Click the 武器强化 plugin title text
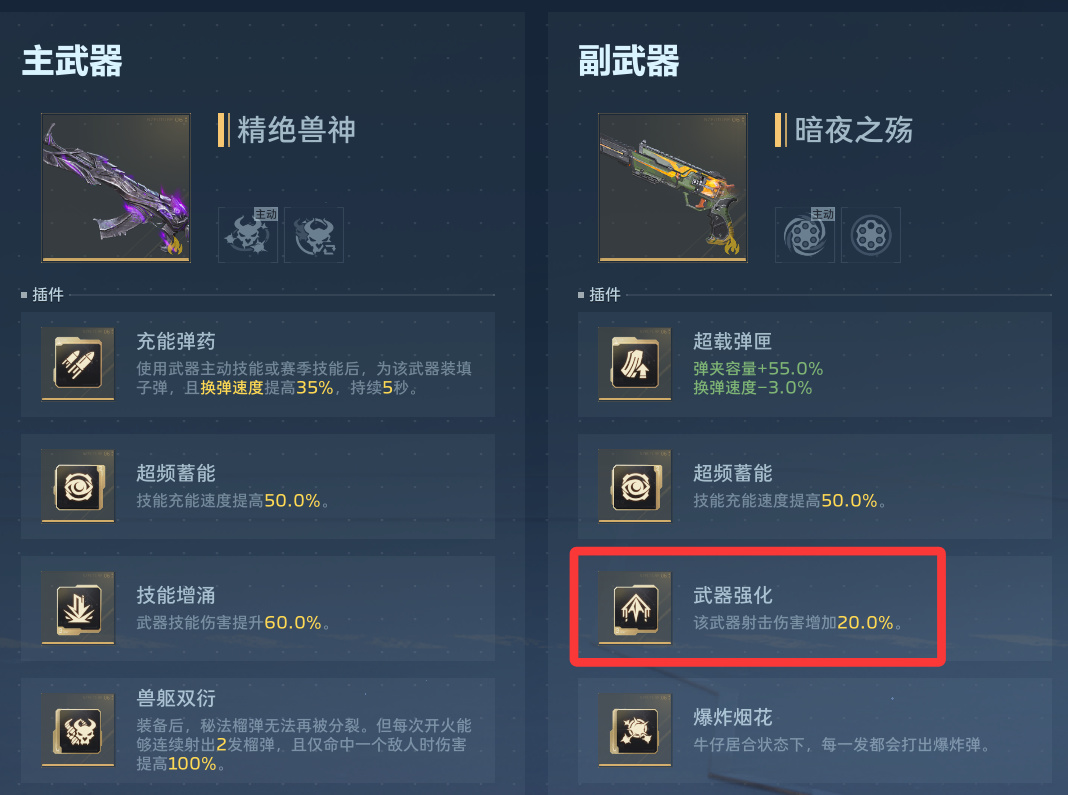This screenshot has height=795, width=1068. [x=733, y=595]
